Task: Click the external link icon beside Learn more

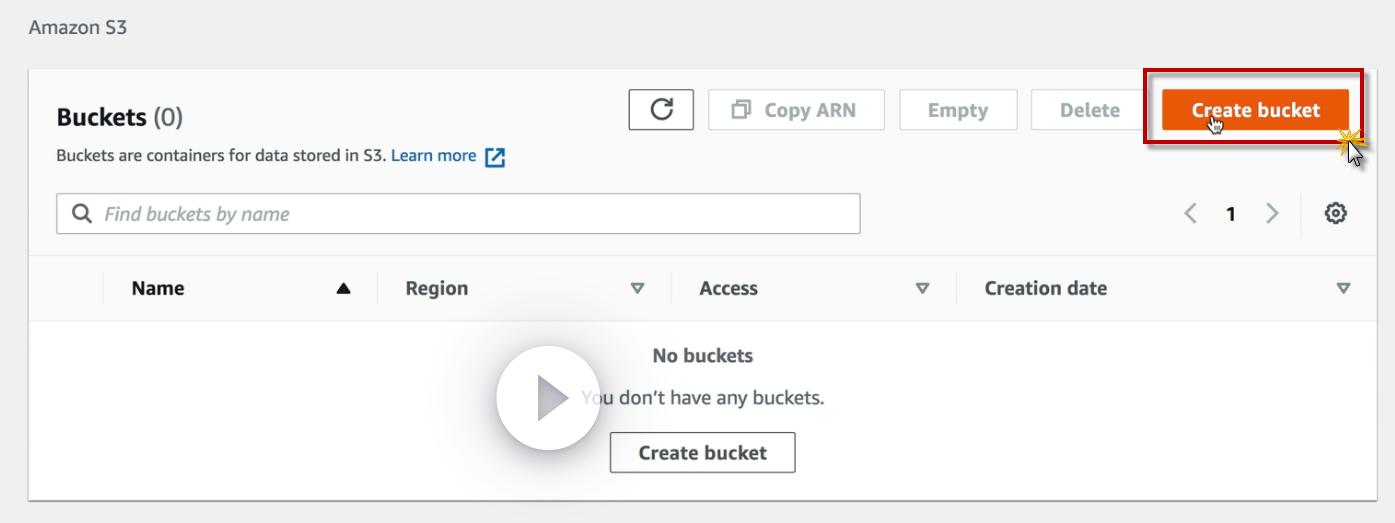Action: pyautogui.click(x=495, y=157)
